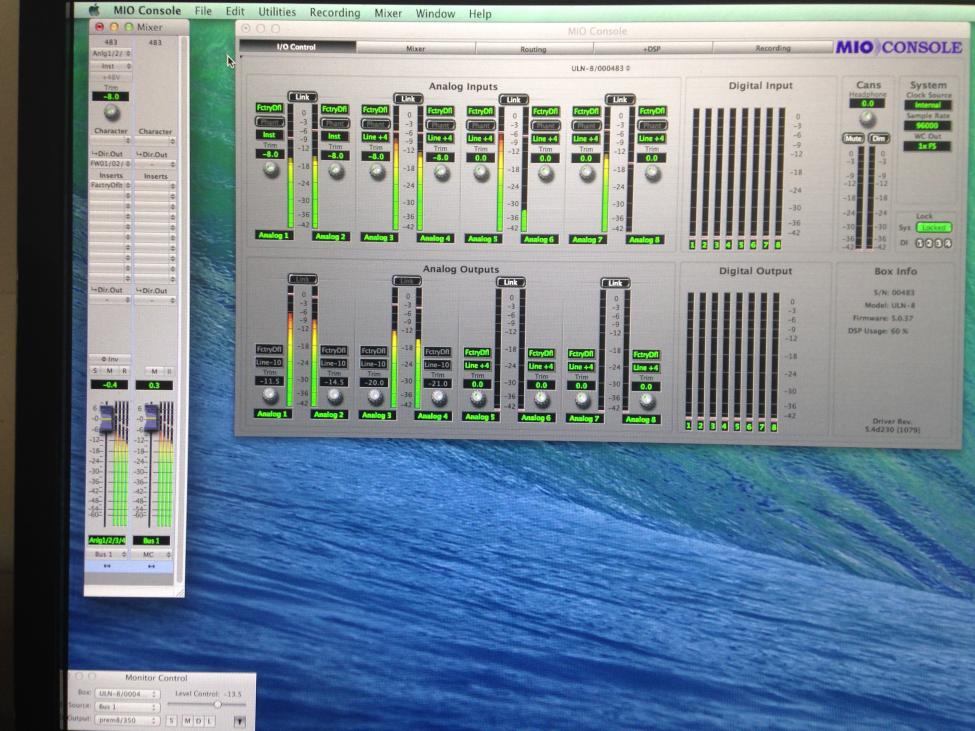Toggle Link for Analog Inputs 3 and 4
The image size is (975, 731).
coord(408,99)
